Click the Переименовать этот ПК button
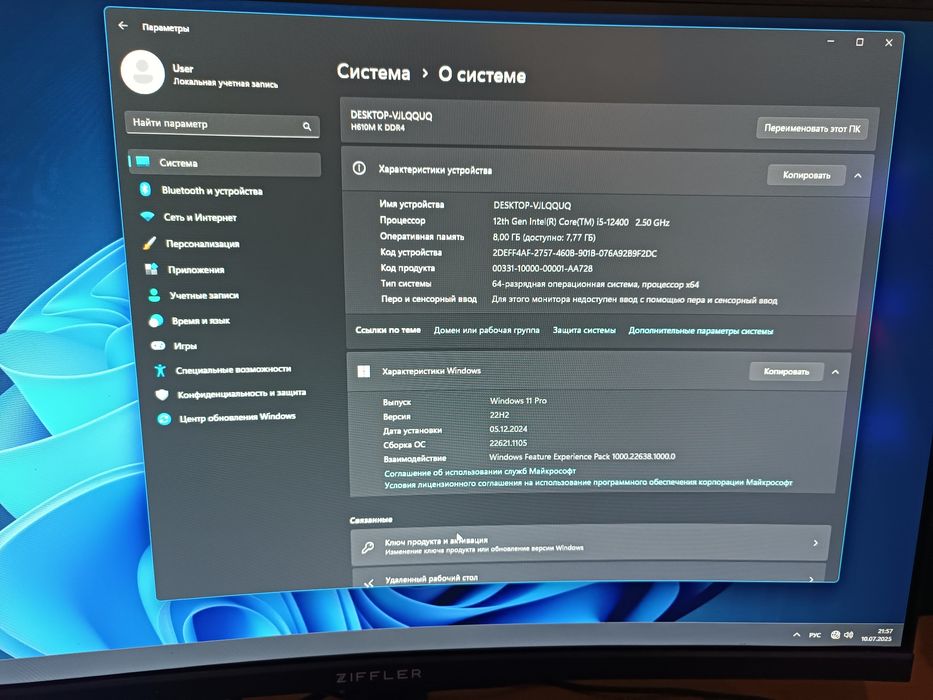The height and width of the screenshot is (700, 933). (x=812, y=128)
